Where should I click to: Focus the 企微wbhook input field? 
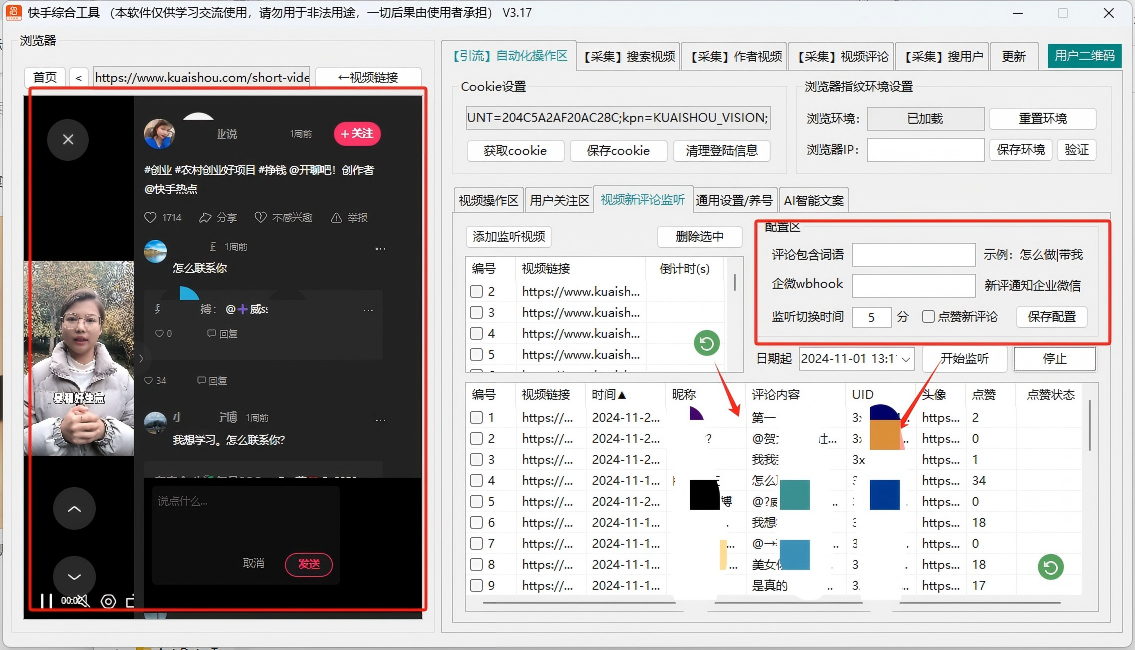[x=914, y=285]
